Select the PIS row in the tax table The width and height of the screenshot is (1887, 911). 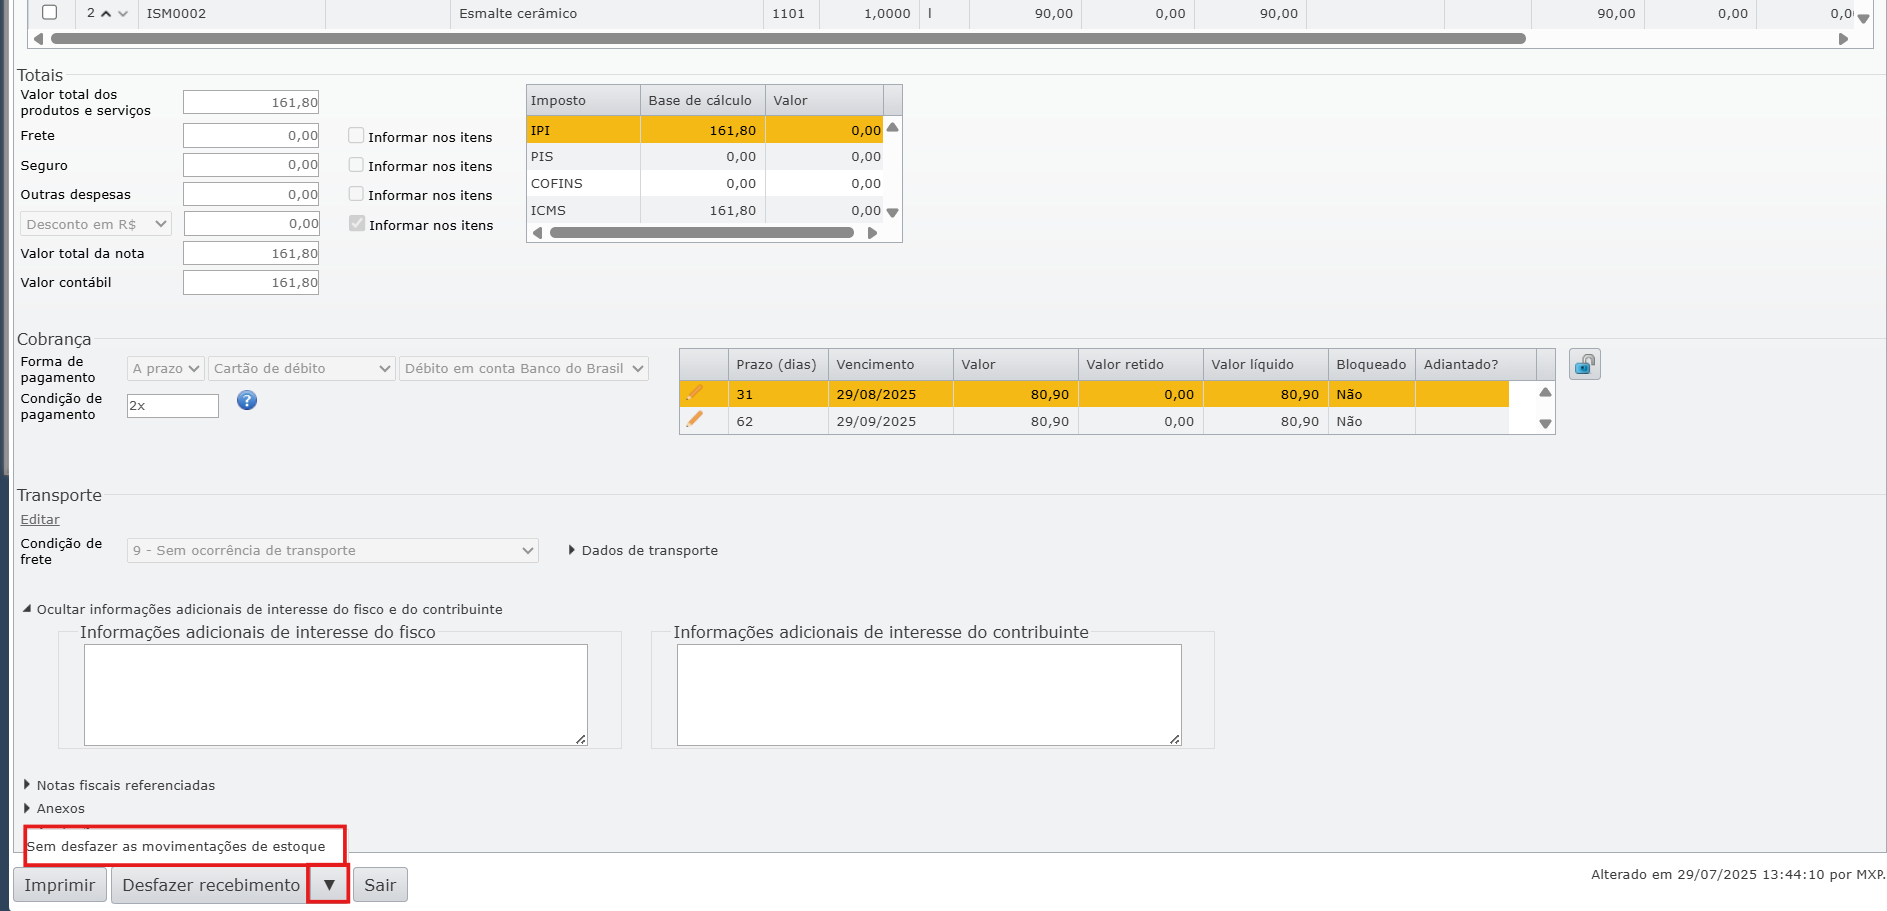pyautogui.click(x=705, y=157)
